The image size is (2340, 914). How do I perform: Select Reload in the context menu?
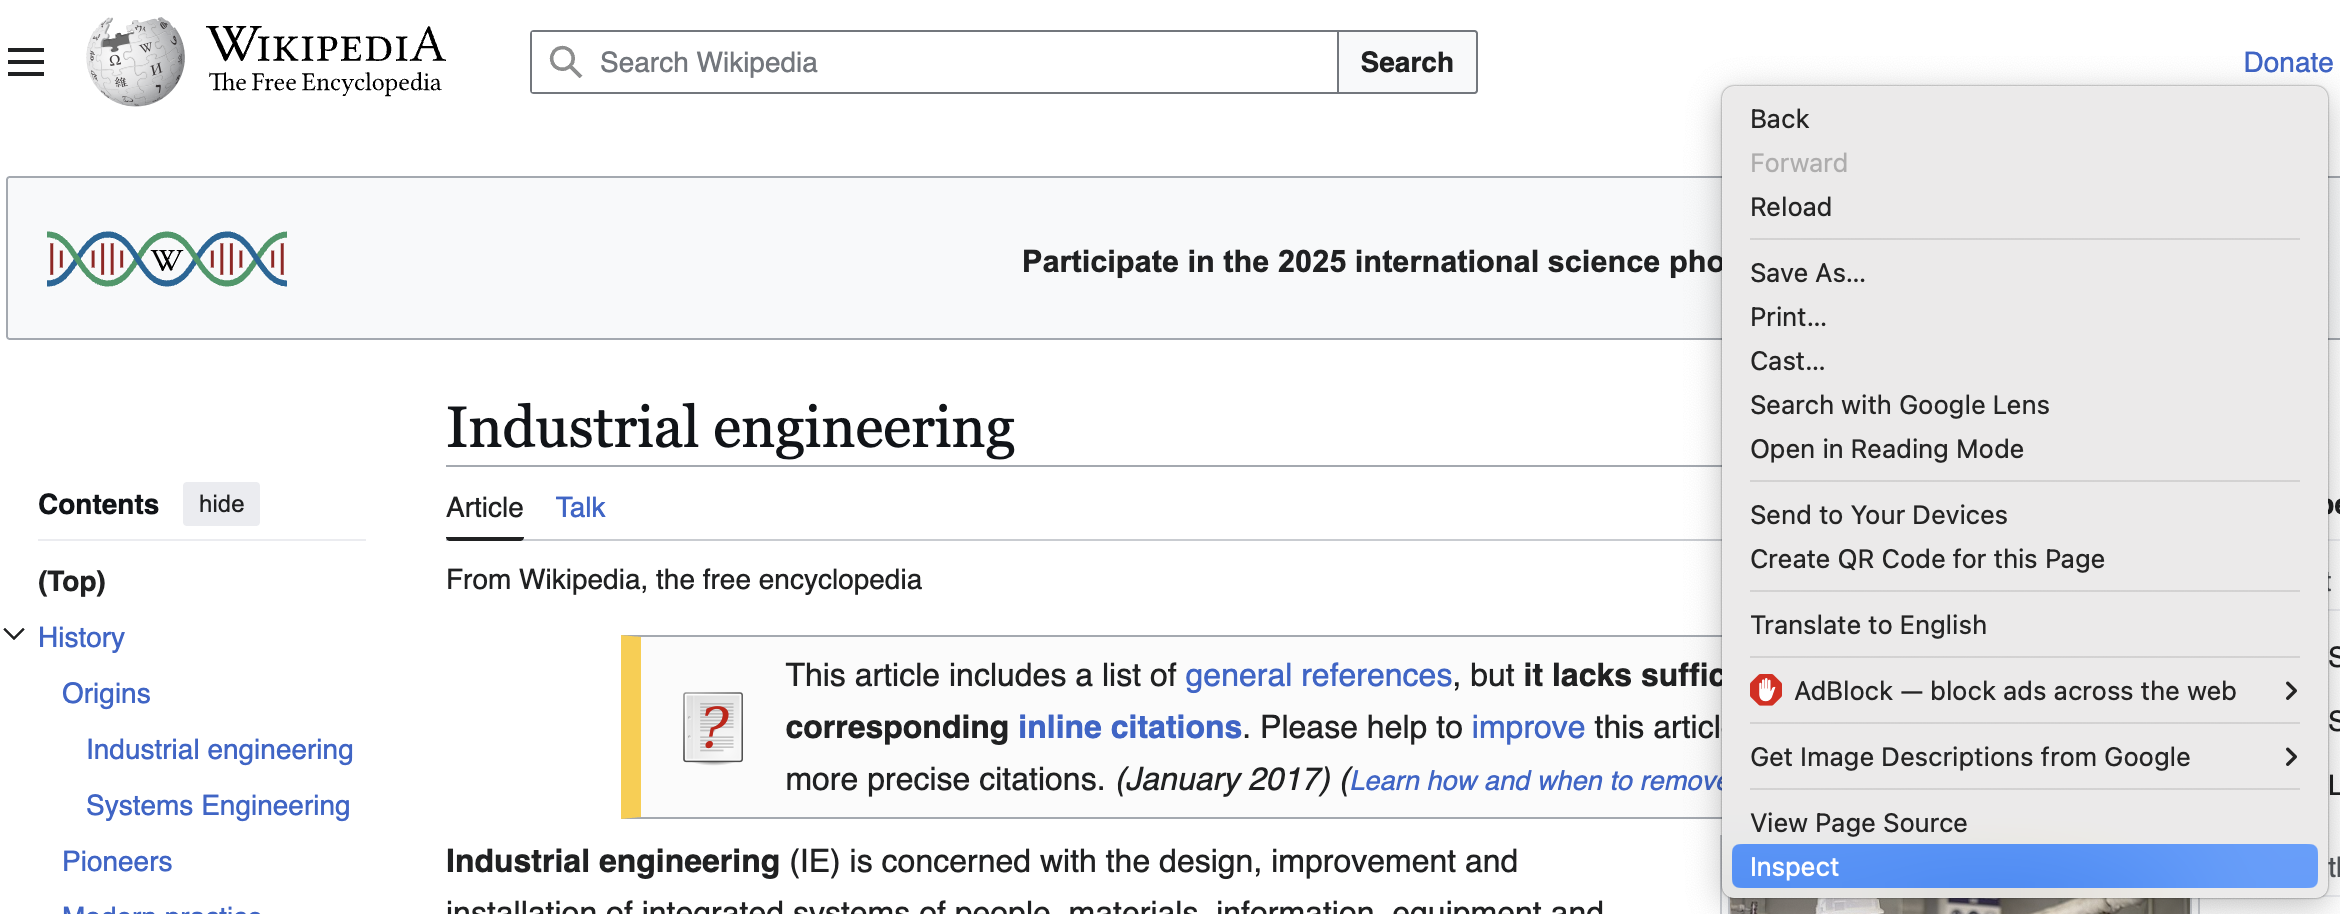tap(1790, 207)
